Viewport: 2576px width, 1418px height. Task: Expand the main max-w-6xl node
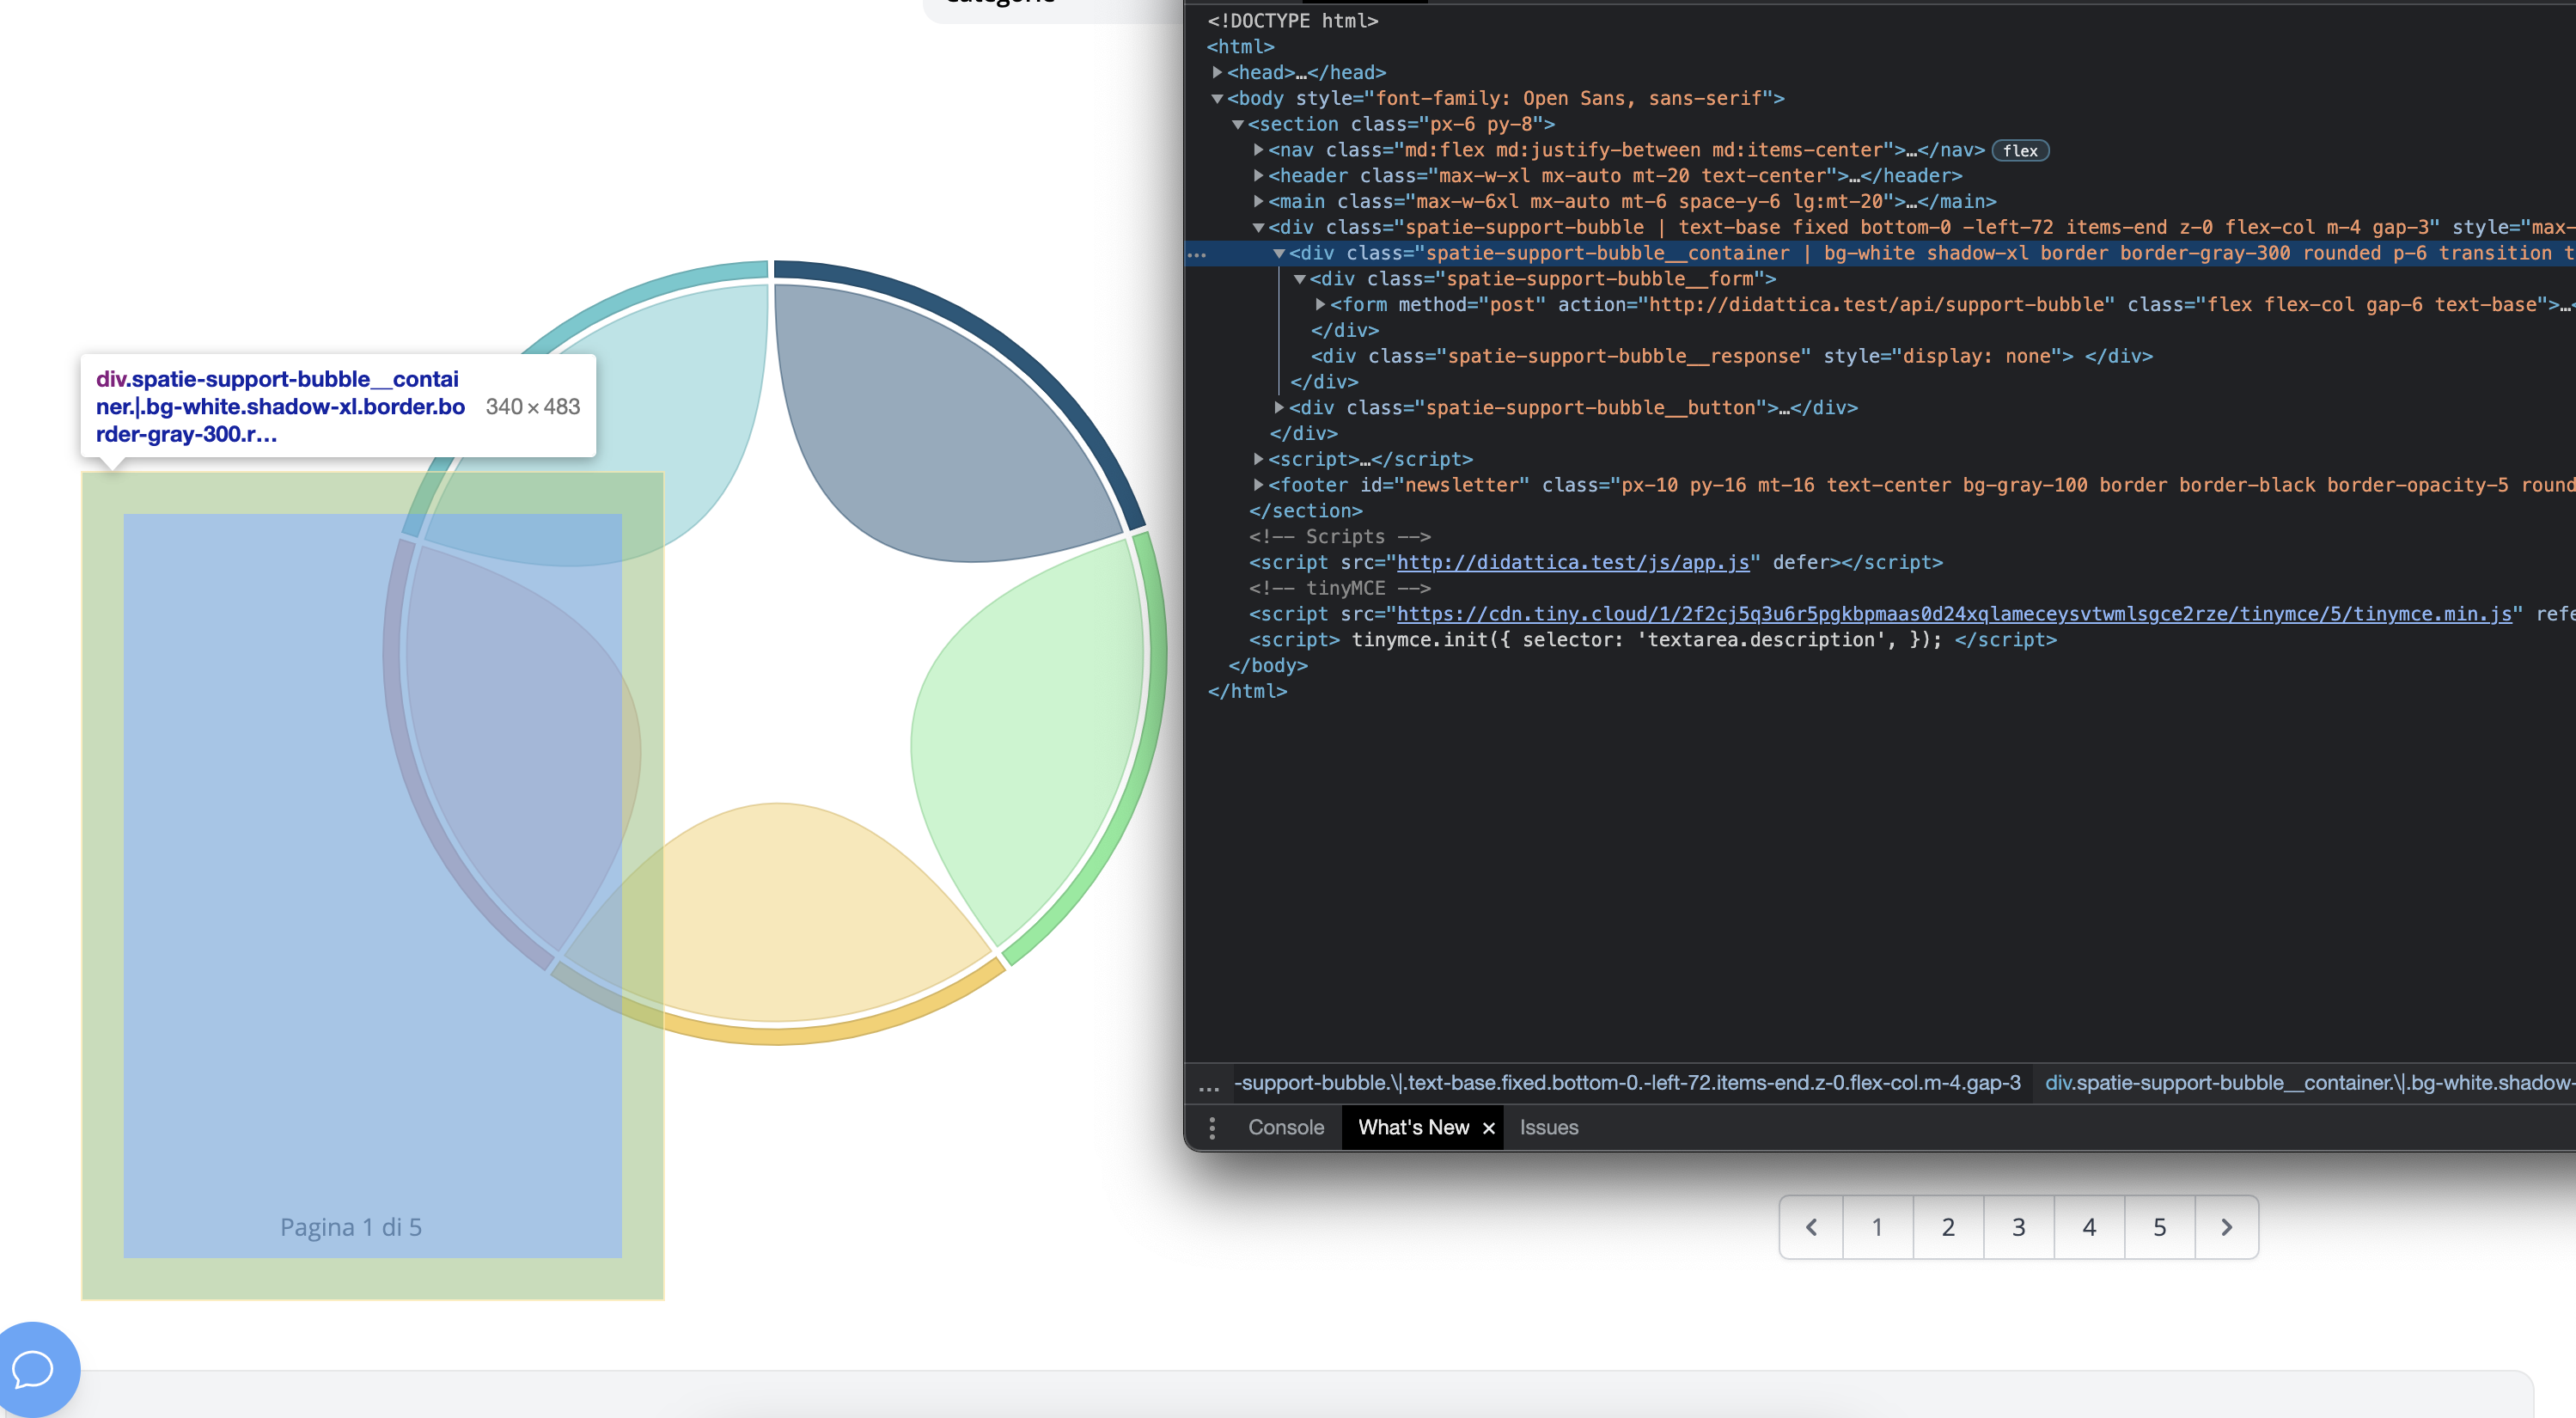tap(1259, 202)
